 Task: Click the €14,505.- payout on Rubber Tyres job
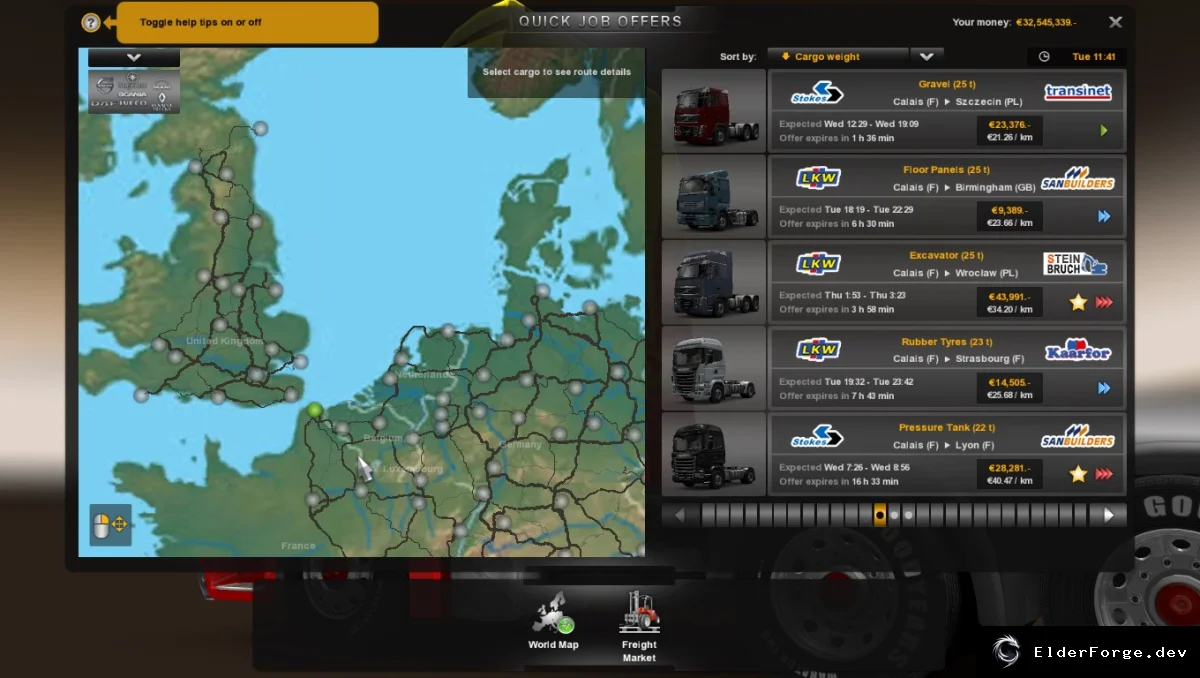pyautogui.click(x=1009, y=383)
